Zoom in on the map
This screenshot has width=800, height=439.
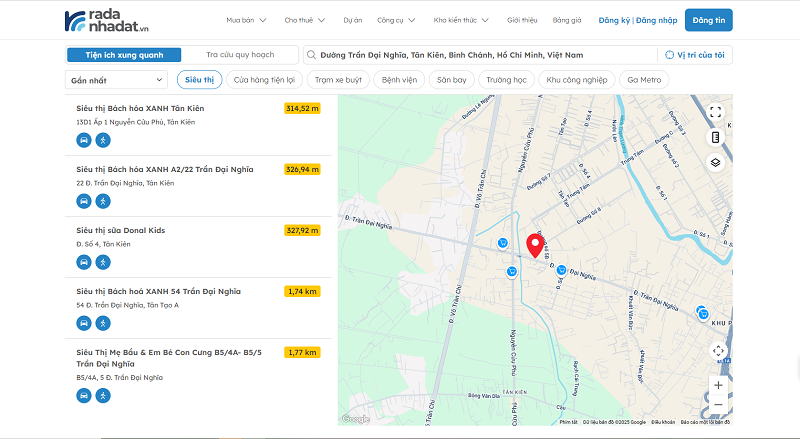(x=718, y=385)
